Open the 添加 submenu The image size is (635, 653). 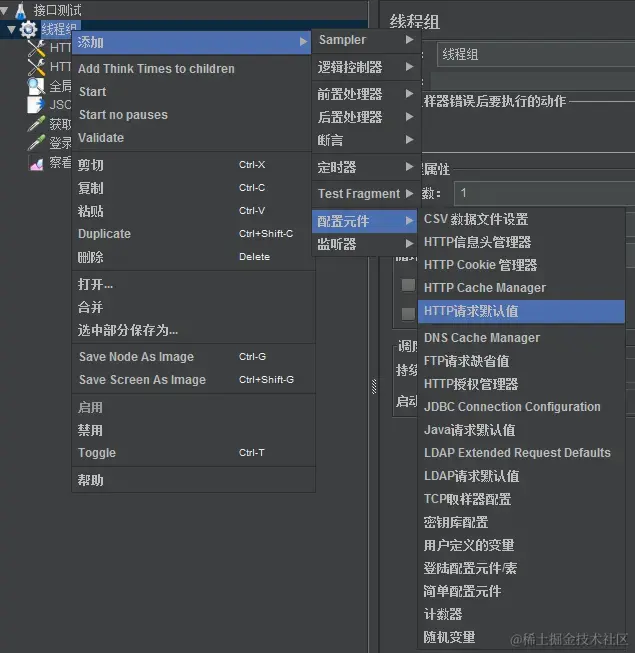[192, 42]
